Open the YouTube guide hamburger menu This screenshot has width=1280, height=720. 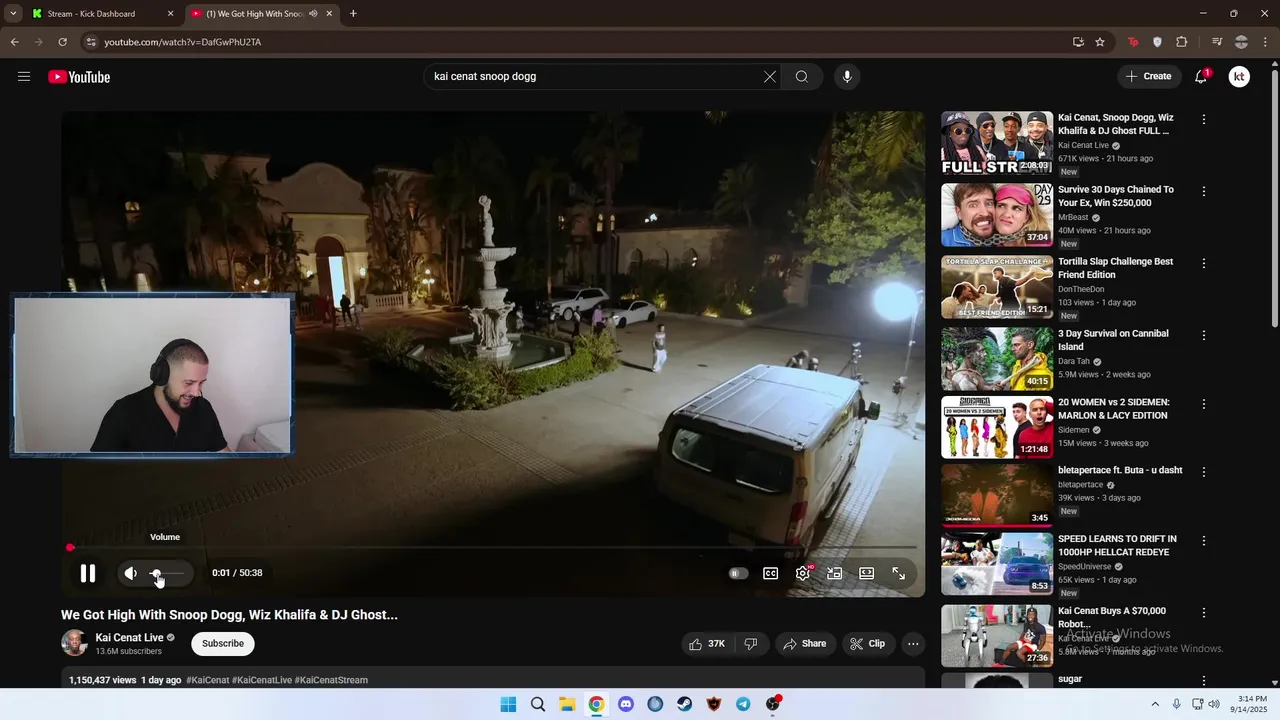(24, 76)
